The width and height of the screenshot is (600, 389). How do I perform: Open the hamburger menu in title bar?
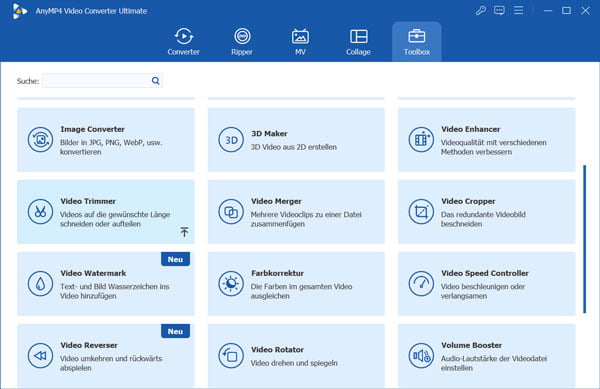point(518,10)
